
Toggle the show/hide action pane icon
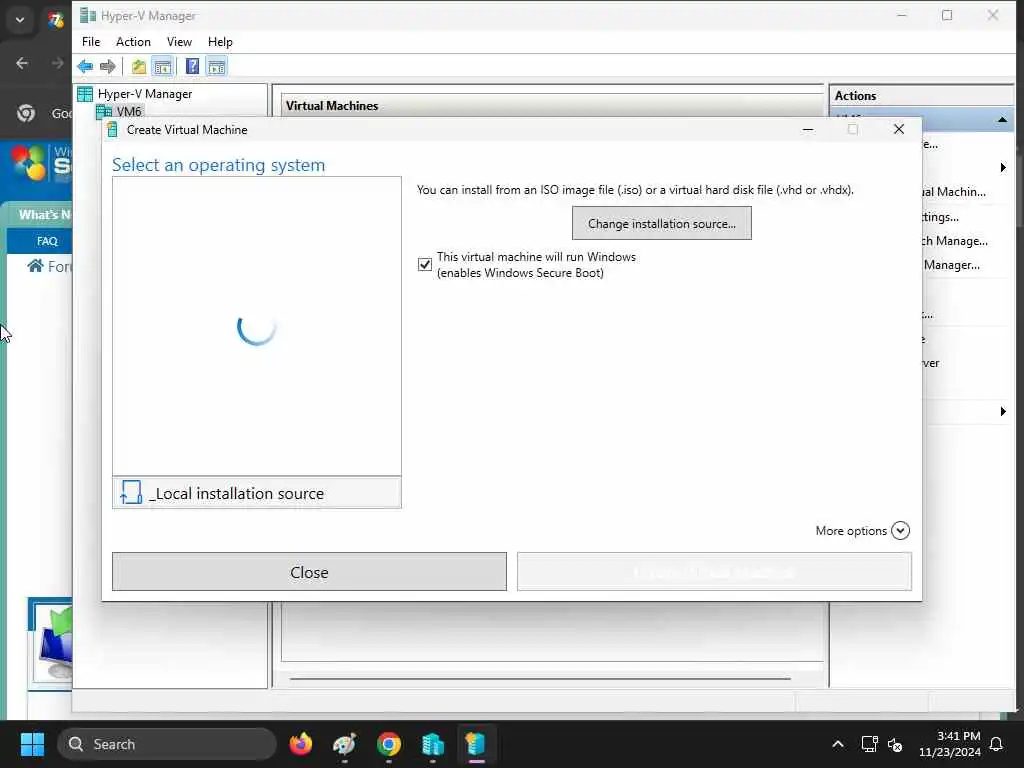216,66
